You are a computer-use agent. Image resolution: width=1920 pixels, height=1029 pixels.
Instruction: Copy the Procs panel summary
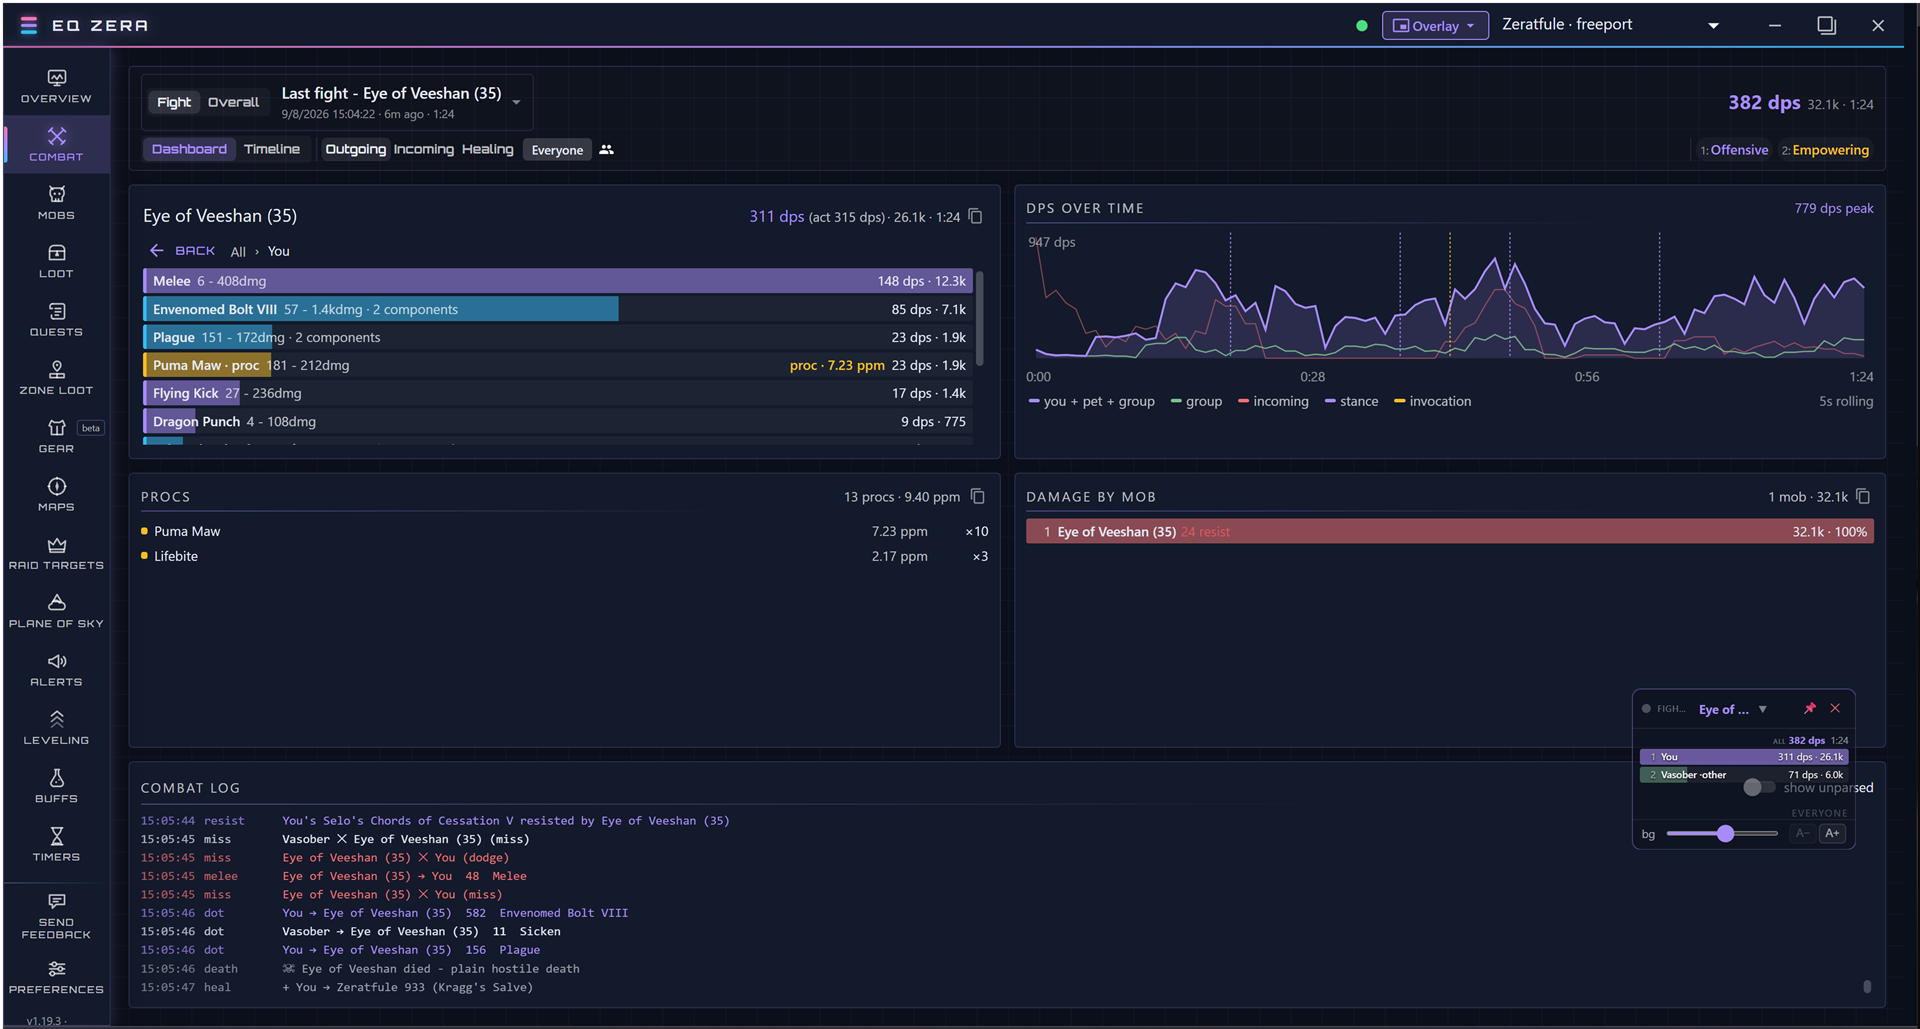click(x=978, y=496)
